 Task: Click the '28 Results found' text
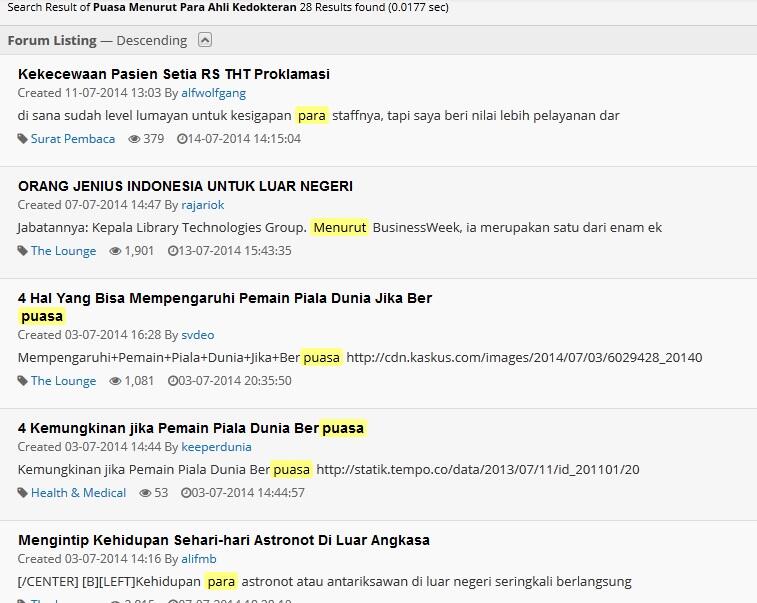(x=342, y=7)
